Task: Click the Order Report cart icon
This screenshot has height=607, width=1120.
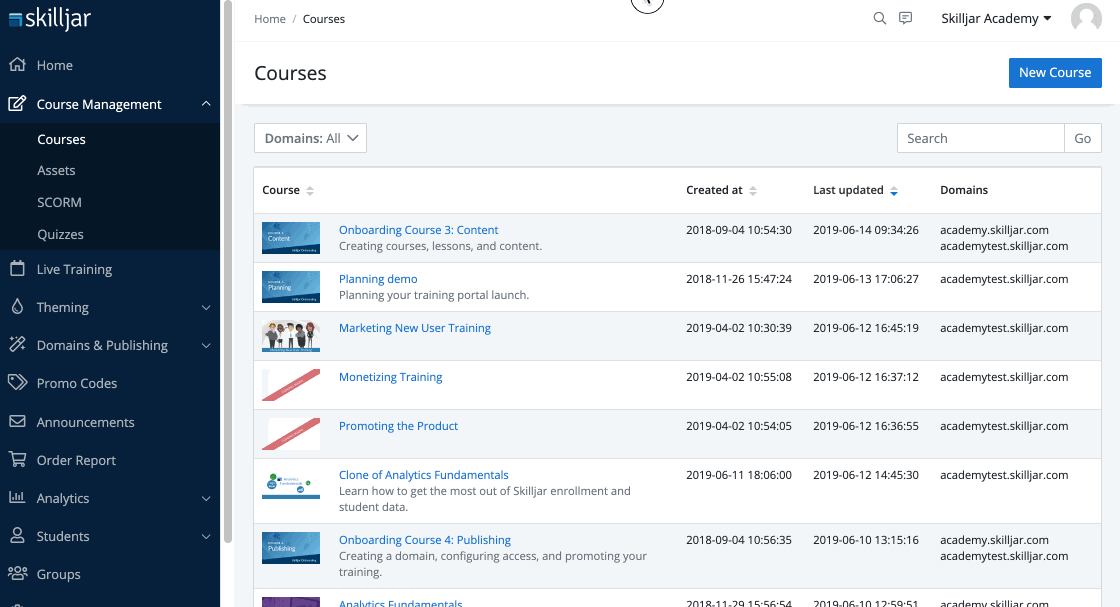Action: (x=17, y=460)
